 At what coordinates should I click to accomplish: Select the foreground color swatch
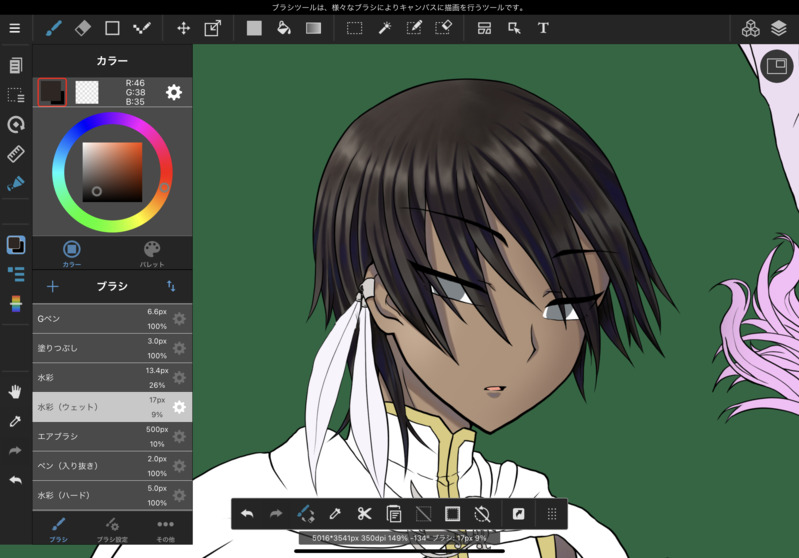coord(52,92)
